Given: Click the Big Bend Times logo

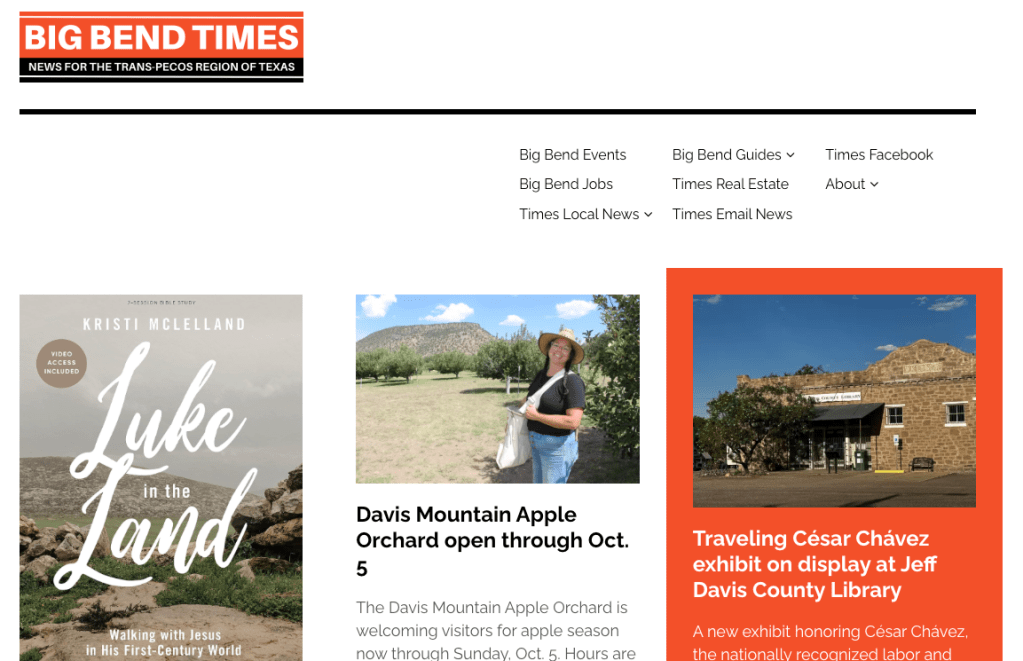Looking at the screenshot, I should click(x=161, y=47).
